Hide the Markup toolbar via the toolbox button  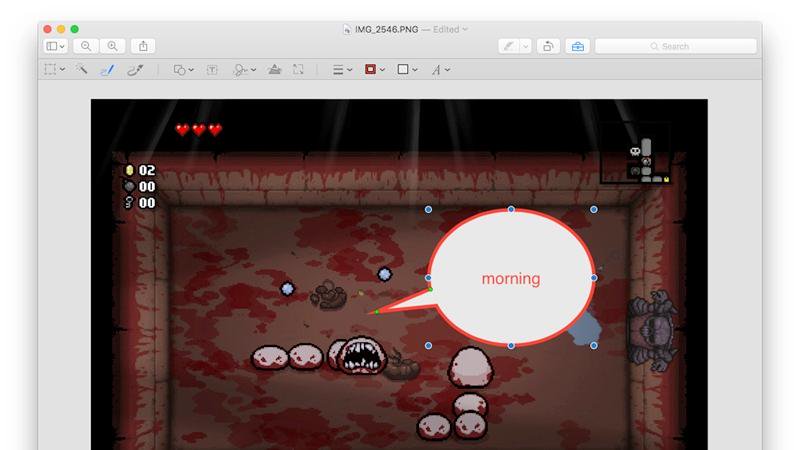[x=578, y=46]
